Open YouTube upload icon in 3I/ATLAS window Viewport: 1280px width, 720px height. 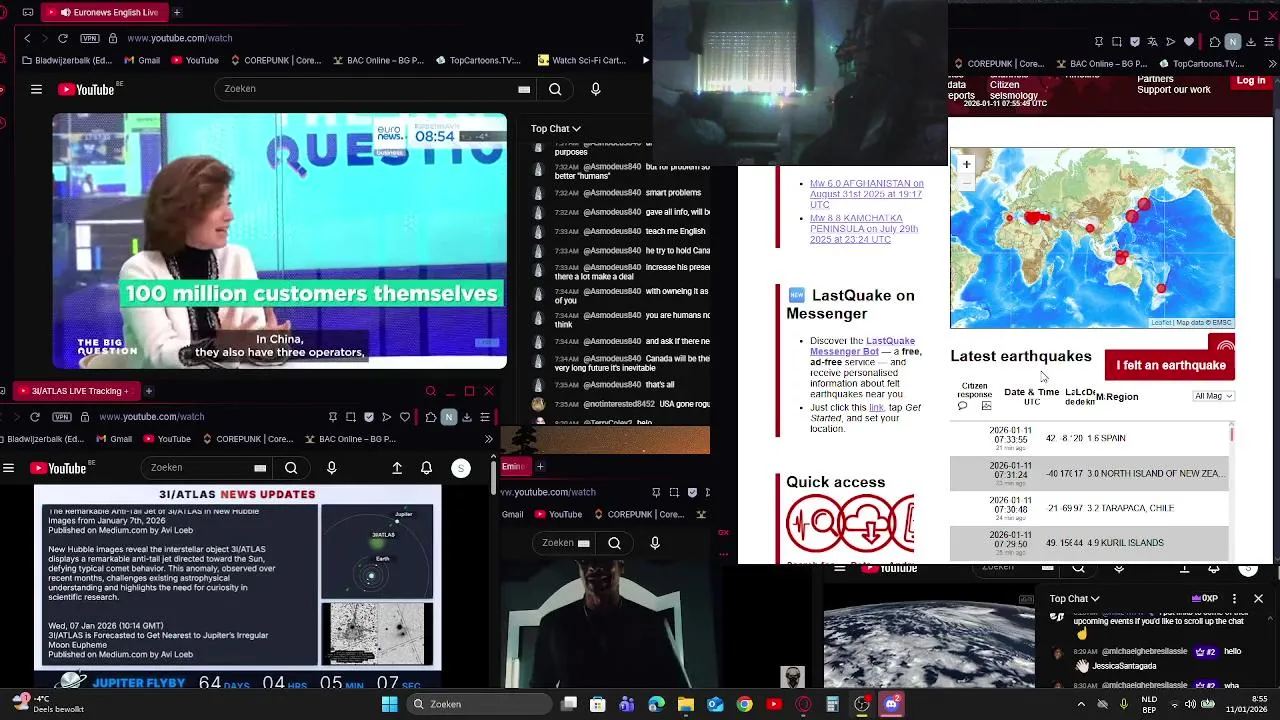coord(397,468)
